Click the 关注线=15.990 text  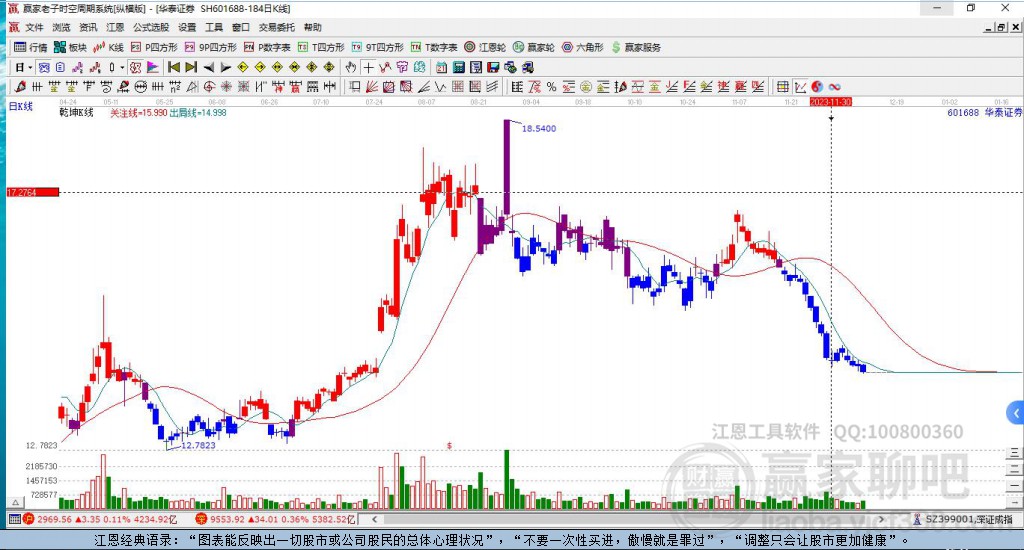point(138,112)
